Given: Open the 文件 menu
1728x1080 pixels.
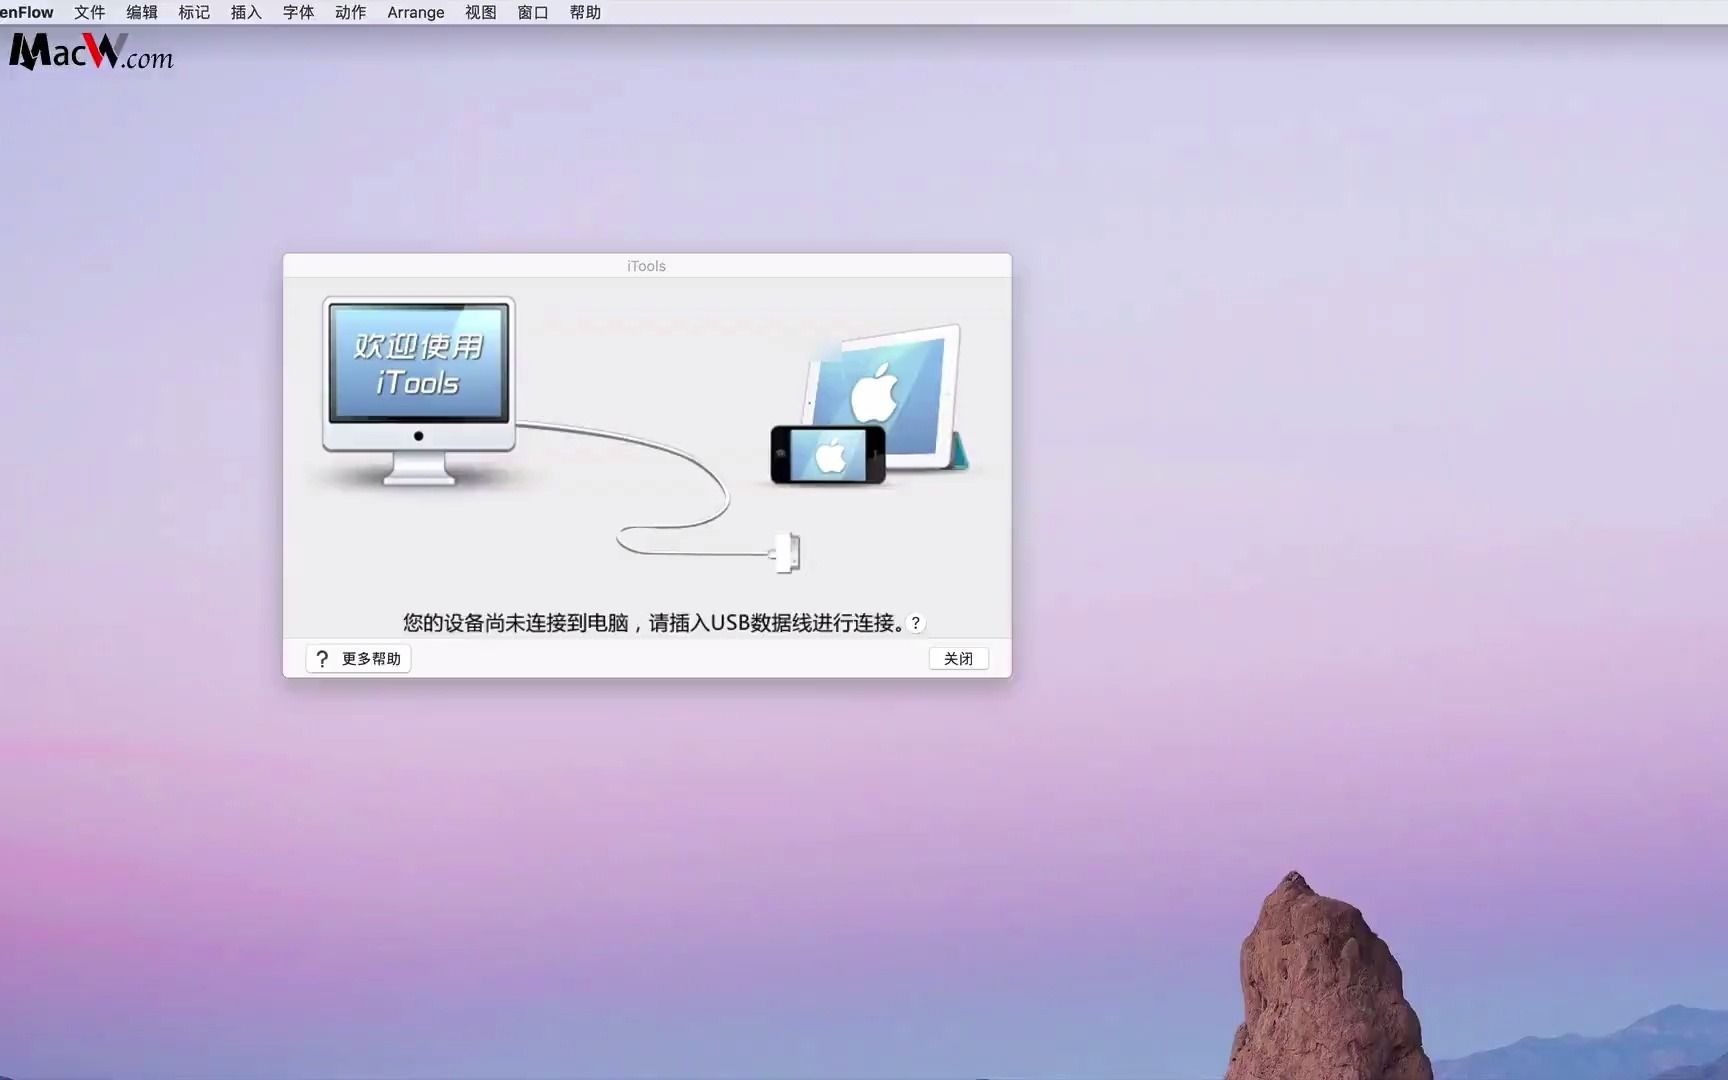Looking at the screenshot, I should tap(89, 12).
